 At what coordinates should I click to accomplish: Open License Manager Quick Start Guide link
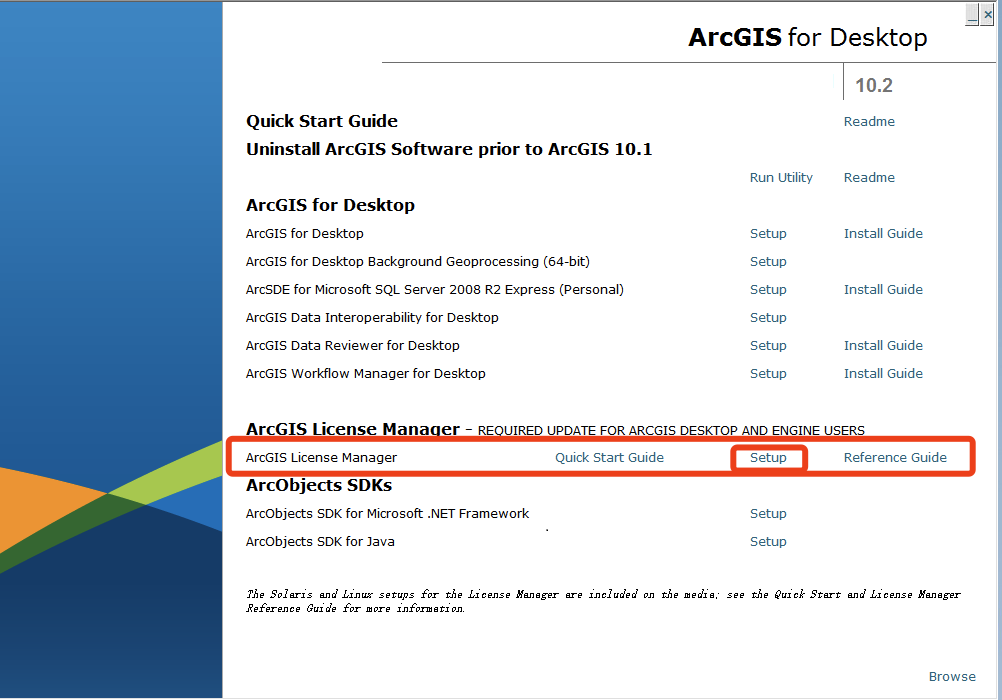point(609,458)
